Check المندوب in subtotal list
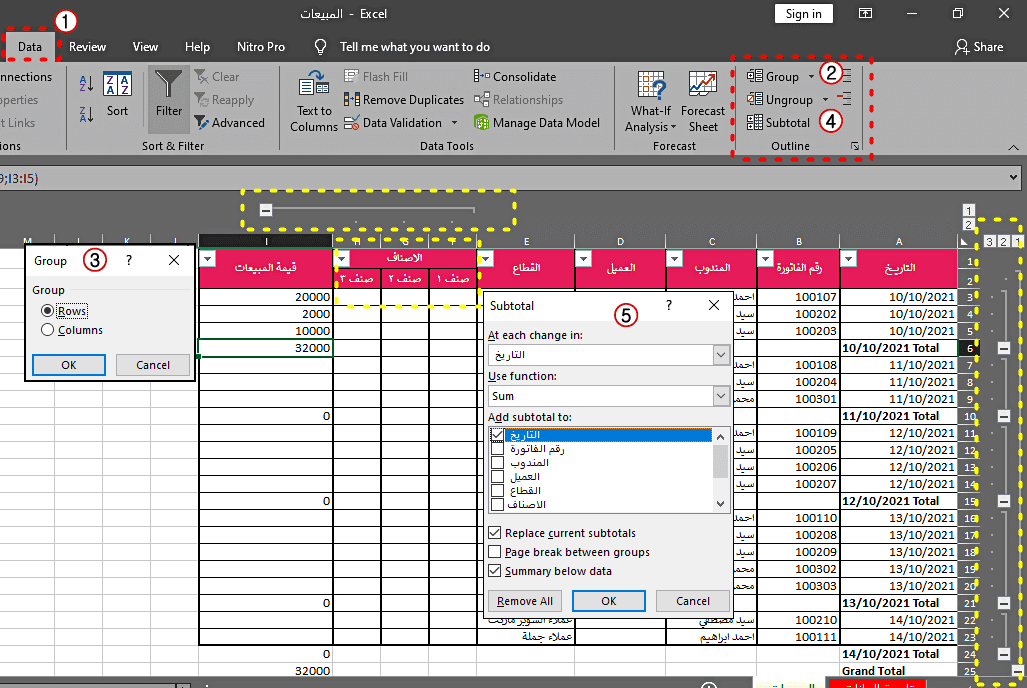 click(497, 463)
